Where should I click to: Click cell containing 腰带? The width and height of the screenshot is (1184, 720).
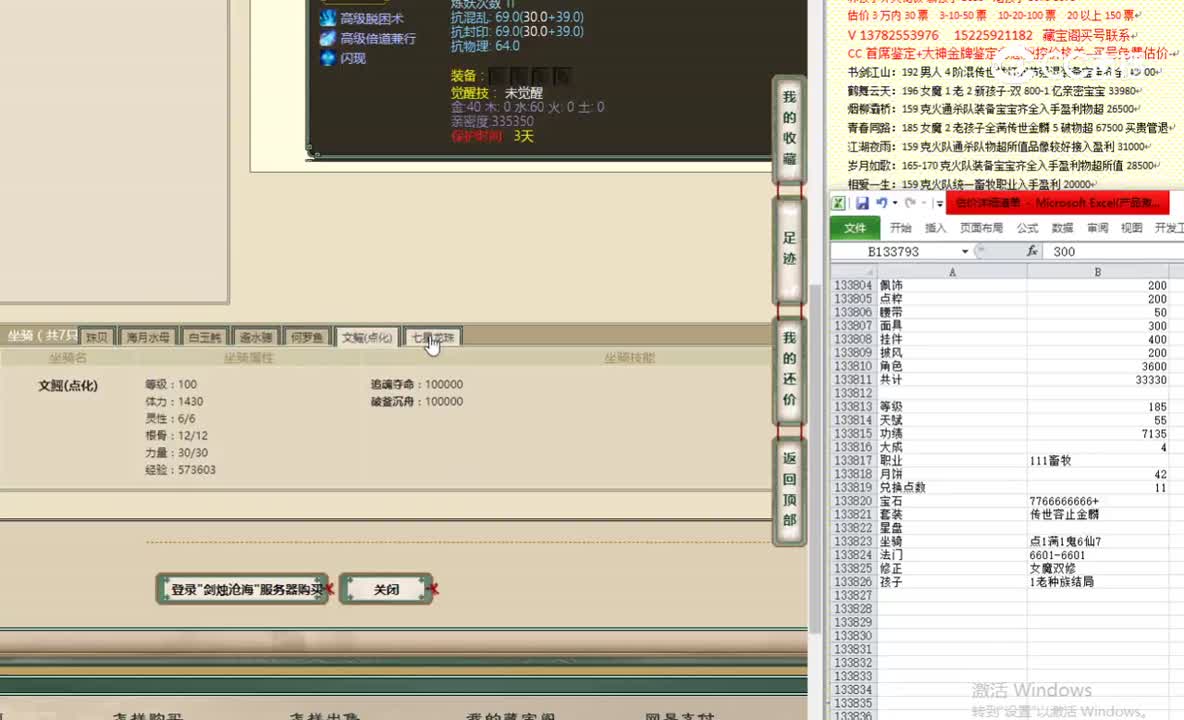tap(951, 312)
